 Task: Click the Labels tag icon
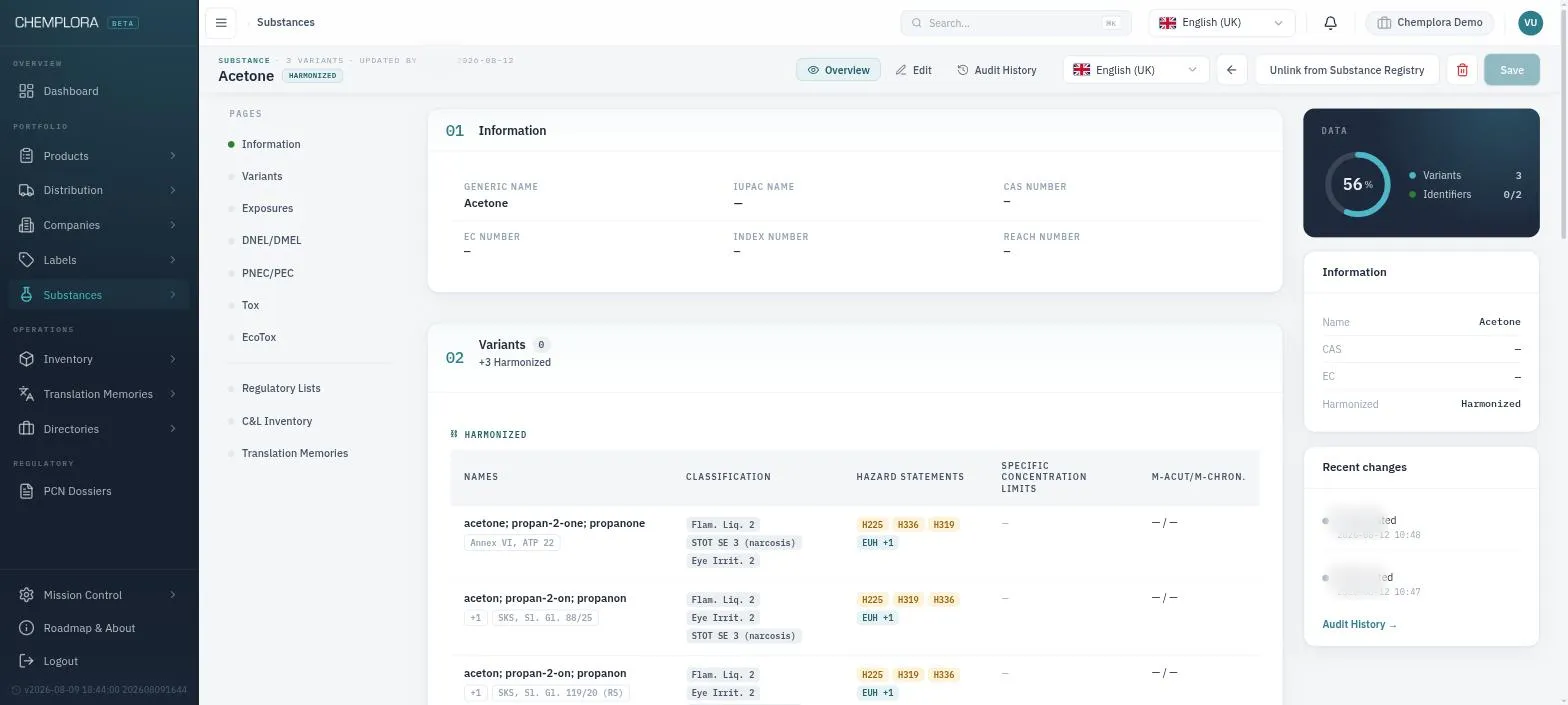tap(27, 260)
